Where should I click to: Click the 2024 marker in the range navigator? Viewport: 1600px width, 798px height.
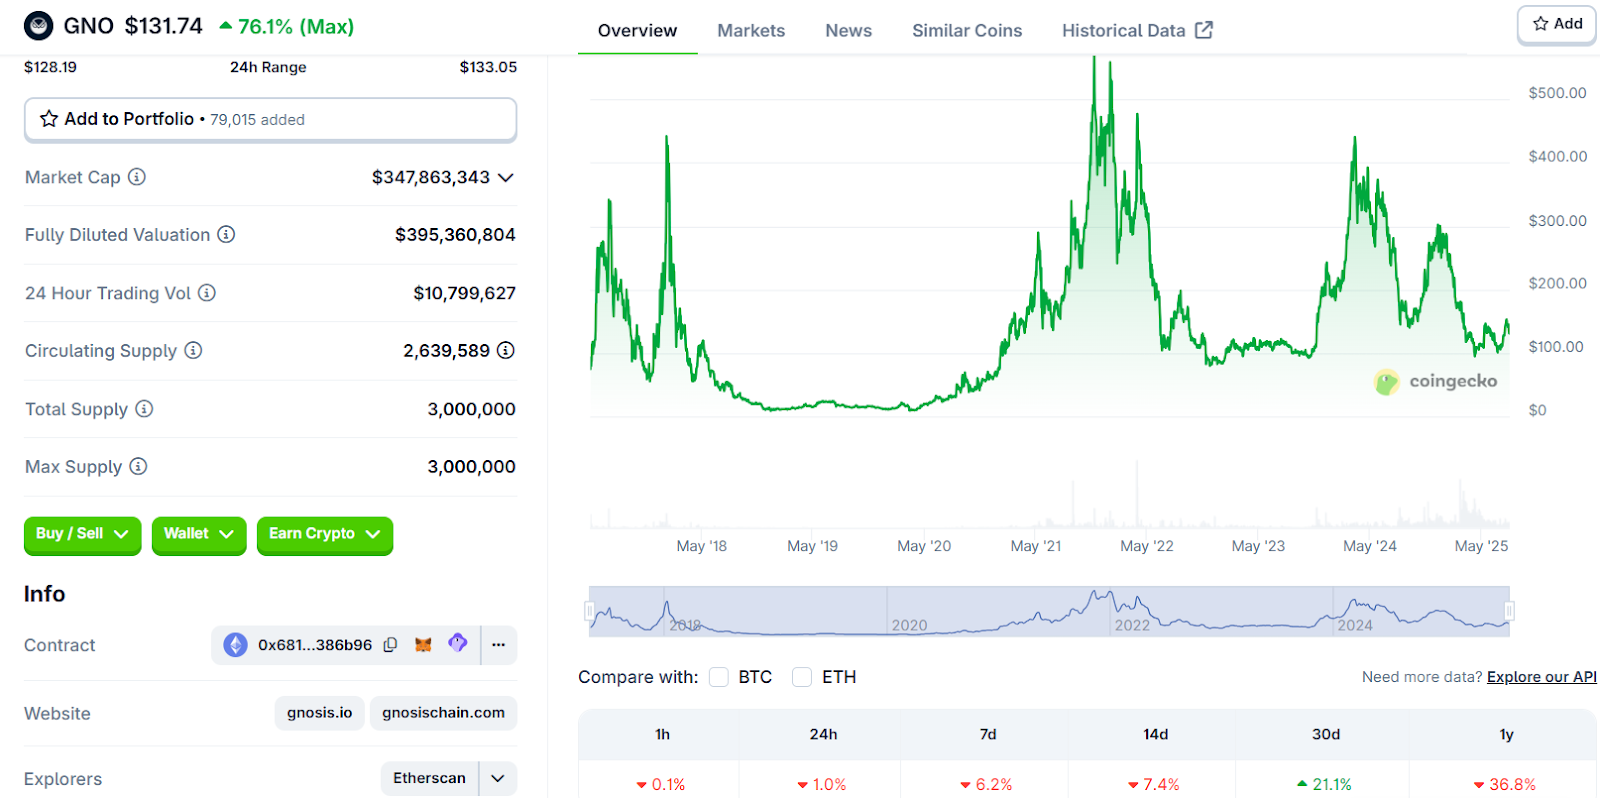click(1355, 625)
